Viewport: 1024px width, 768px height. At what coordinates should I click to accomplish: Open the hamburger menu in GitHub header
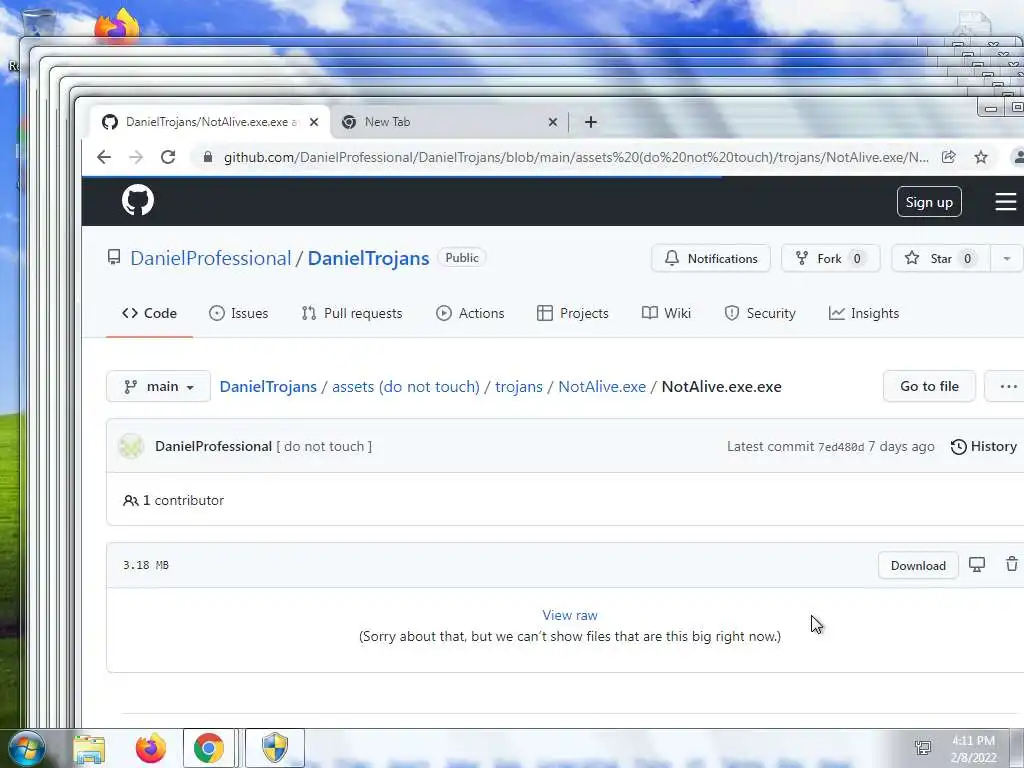tap(1006, 202)
